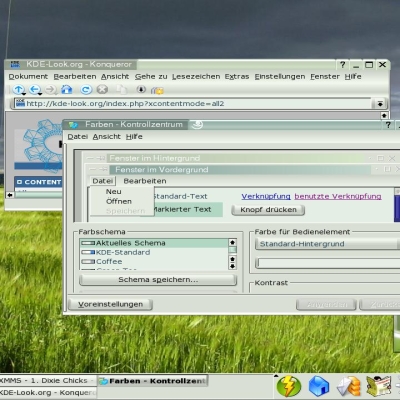This screenshot has width=400, height=400.
Task: Open Hilfe menu in Konqueror
Action: [353, 77]
